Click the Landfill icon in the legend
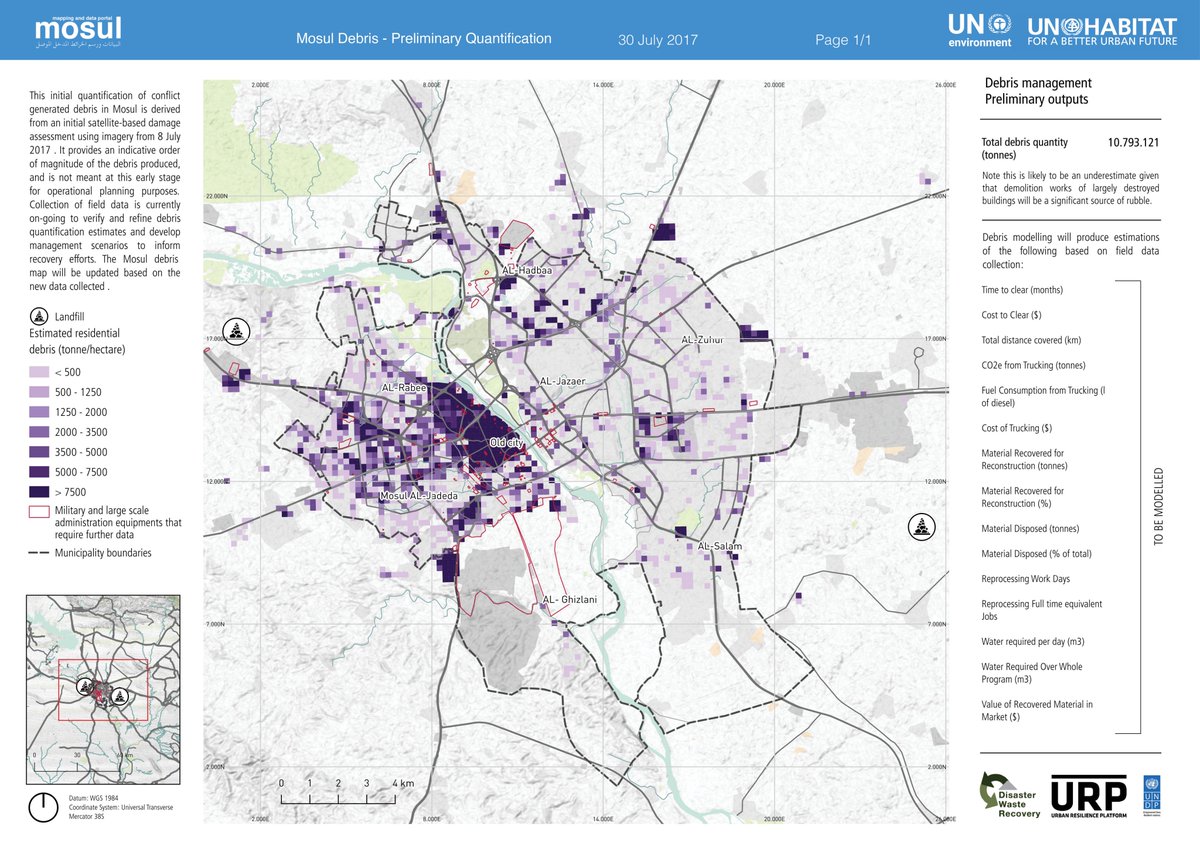1200x848 pixels. [39, 317]
